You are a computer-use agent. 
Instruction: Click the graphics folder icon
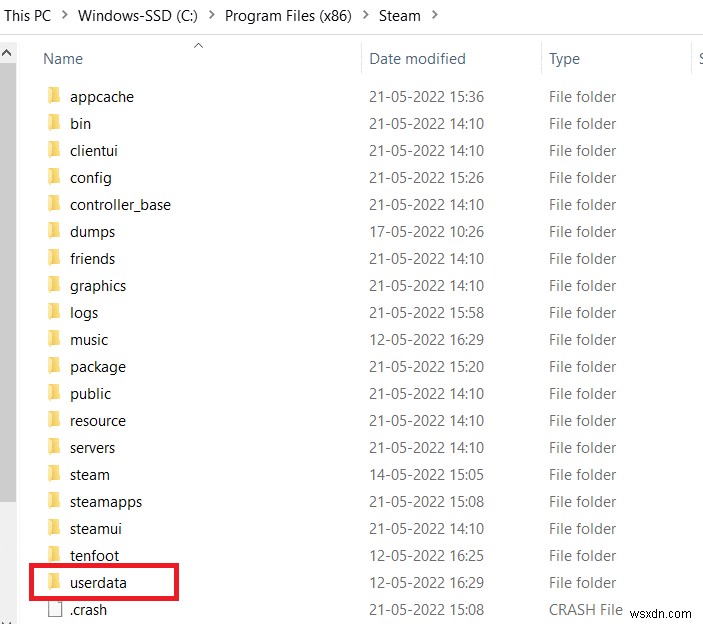[x=54, y=284]
